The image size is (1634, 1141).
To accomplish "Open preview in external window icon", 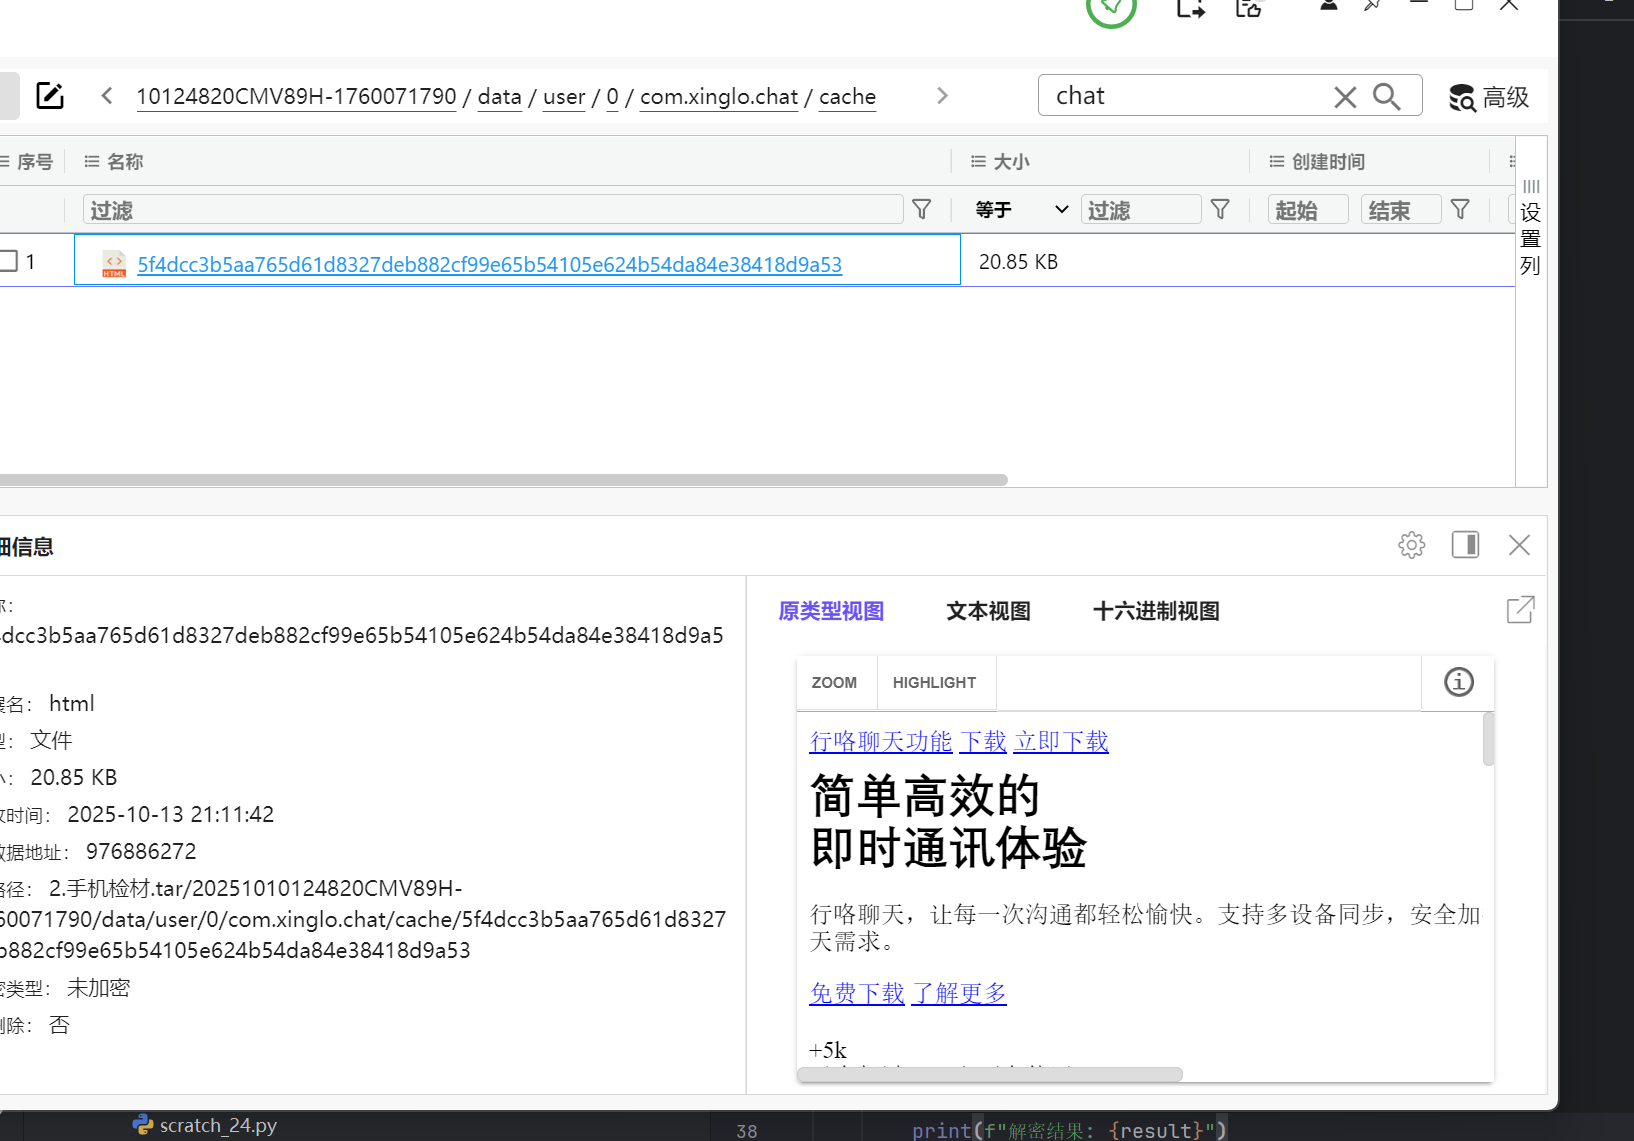I will (x=1520, y=609).
